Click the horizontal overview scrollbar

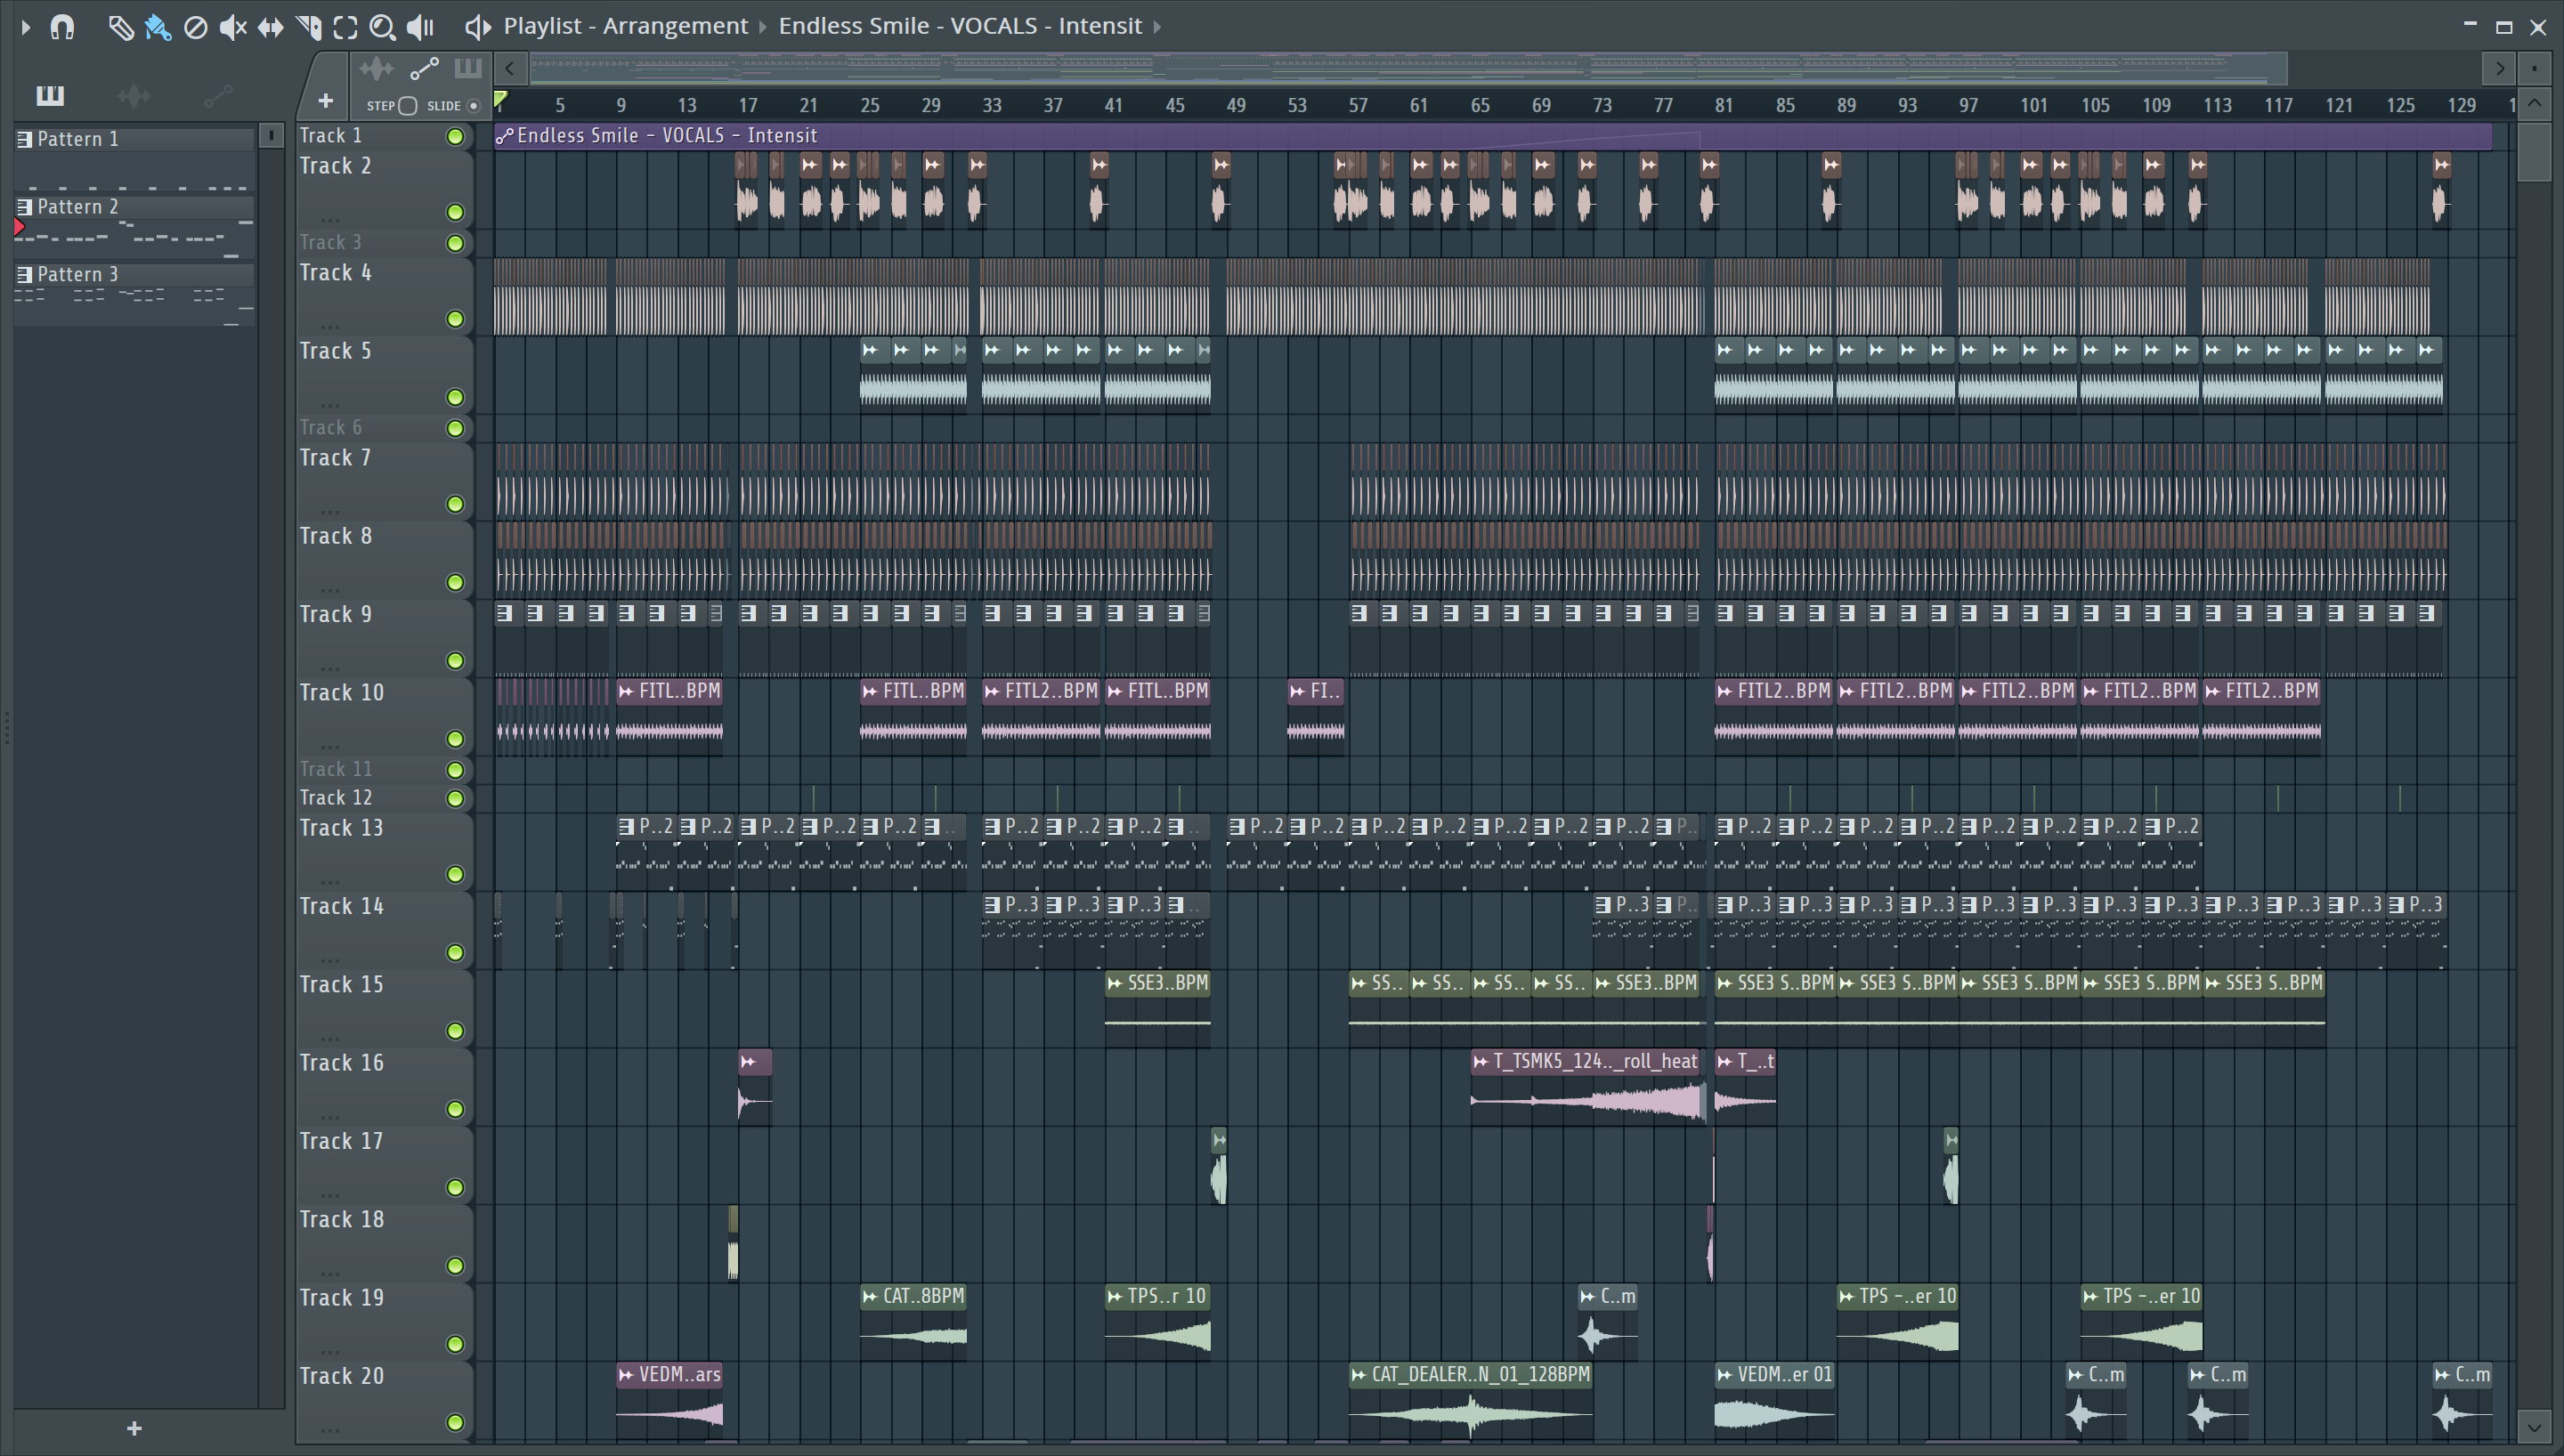coord(1408,69)
